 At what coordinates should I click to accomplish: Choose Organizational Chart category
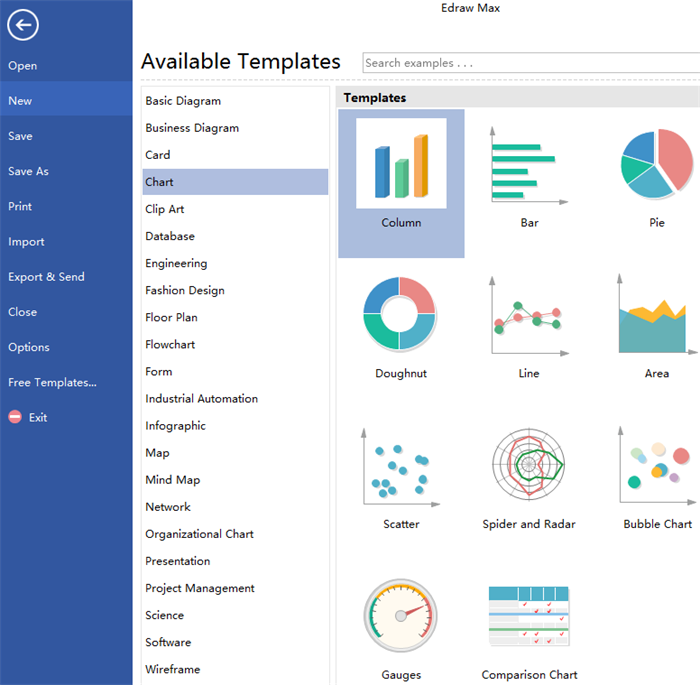[235, 534]
